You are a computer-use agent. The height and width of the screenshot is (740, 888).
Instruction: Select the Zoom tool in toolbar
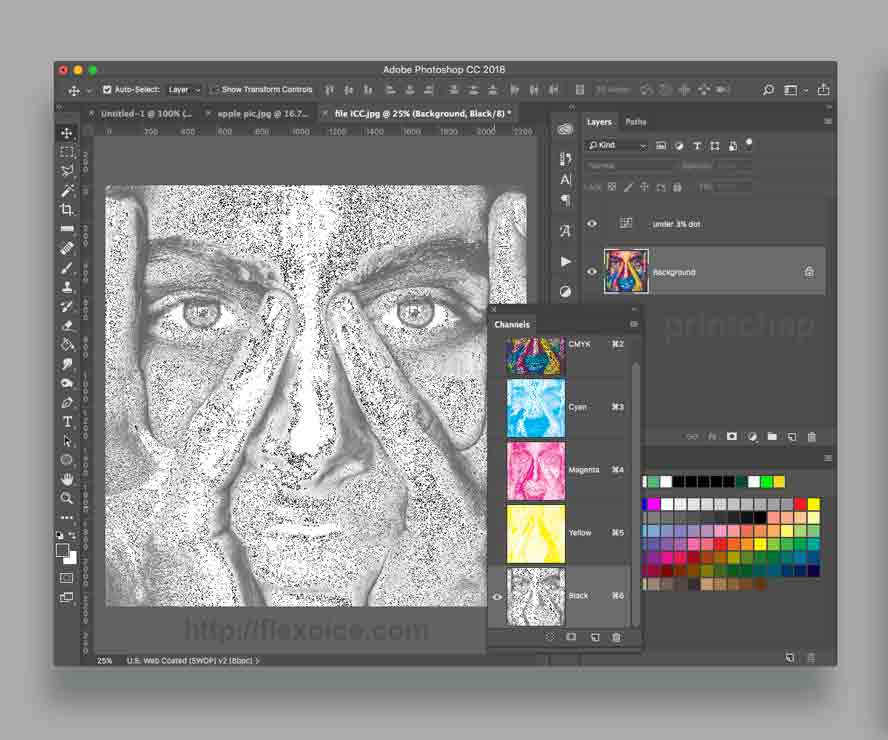click(x=67, y=498)
